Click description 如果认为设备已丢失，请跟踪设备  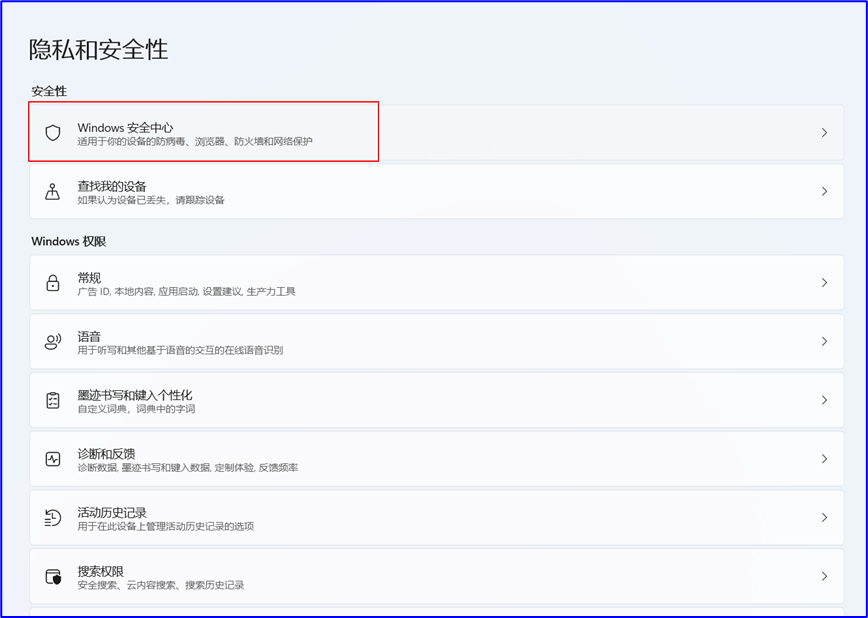pos(151,200)
